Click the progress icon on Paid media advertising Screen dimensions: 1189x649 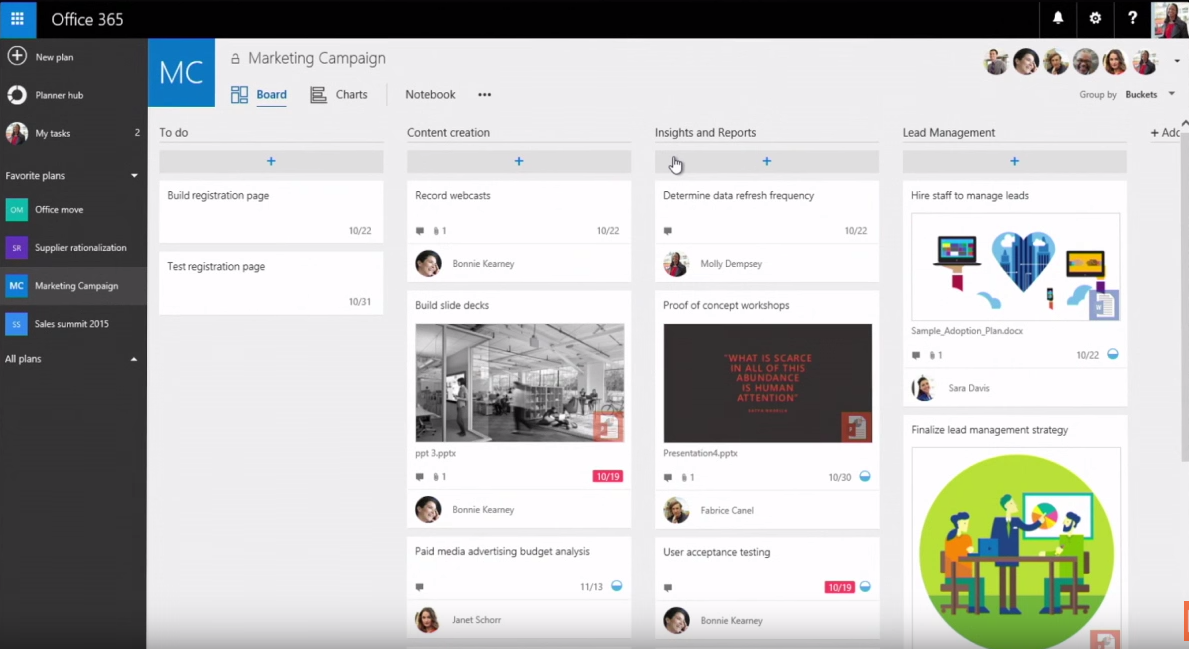click(616, 586)
